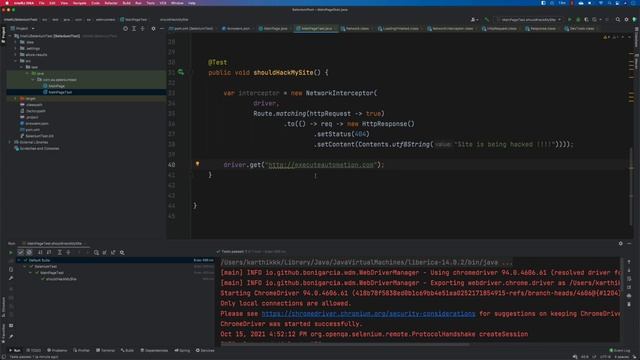640x360 pixels.
Task: Expand External Libraries node
Action: click(10, 142)
